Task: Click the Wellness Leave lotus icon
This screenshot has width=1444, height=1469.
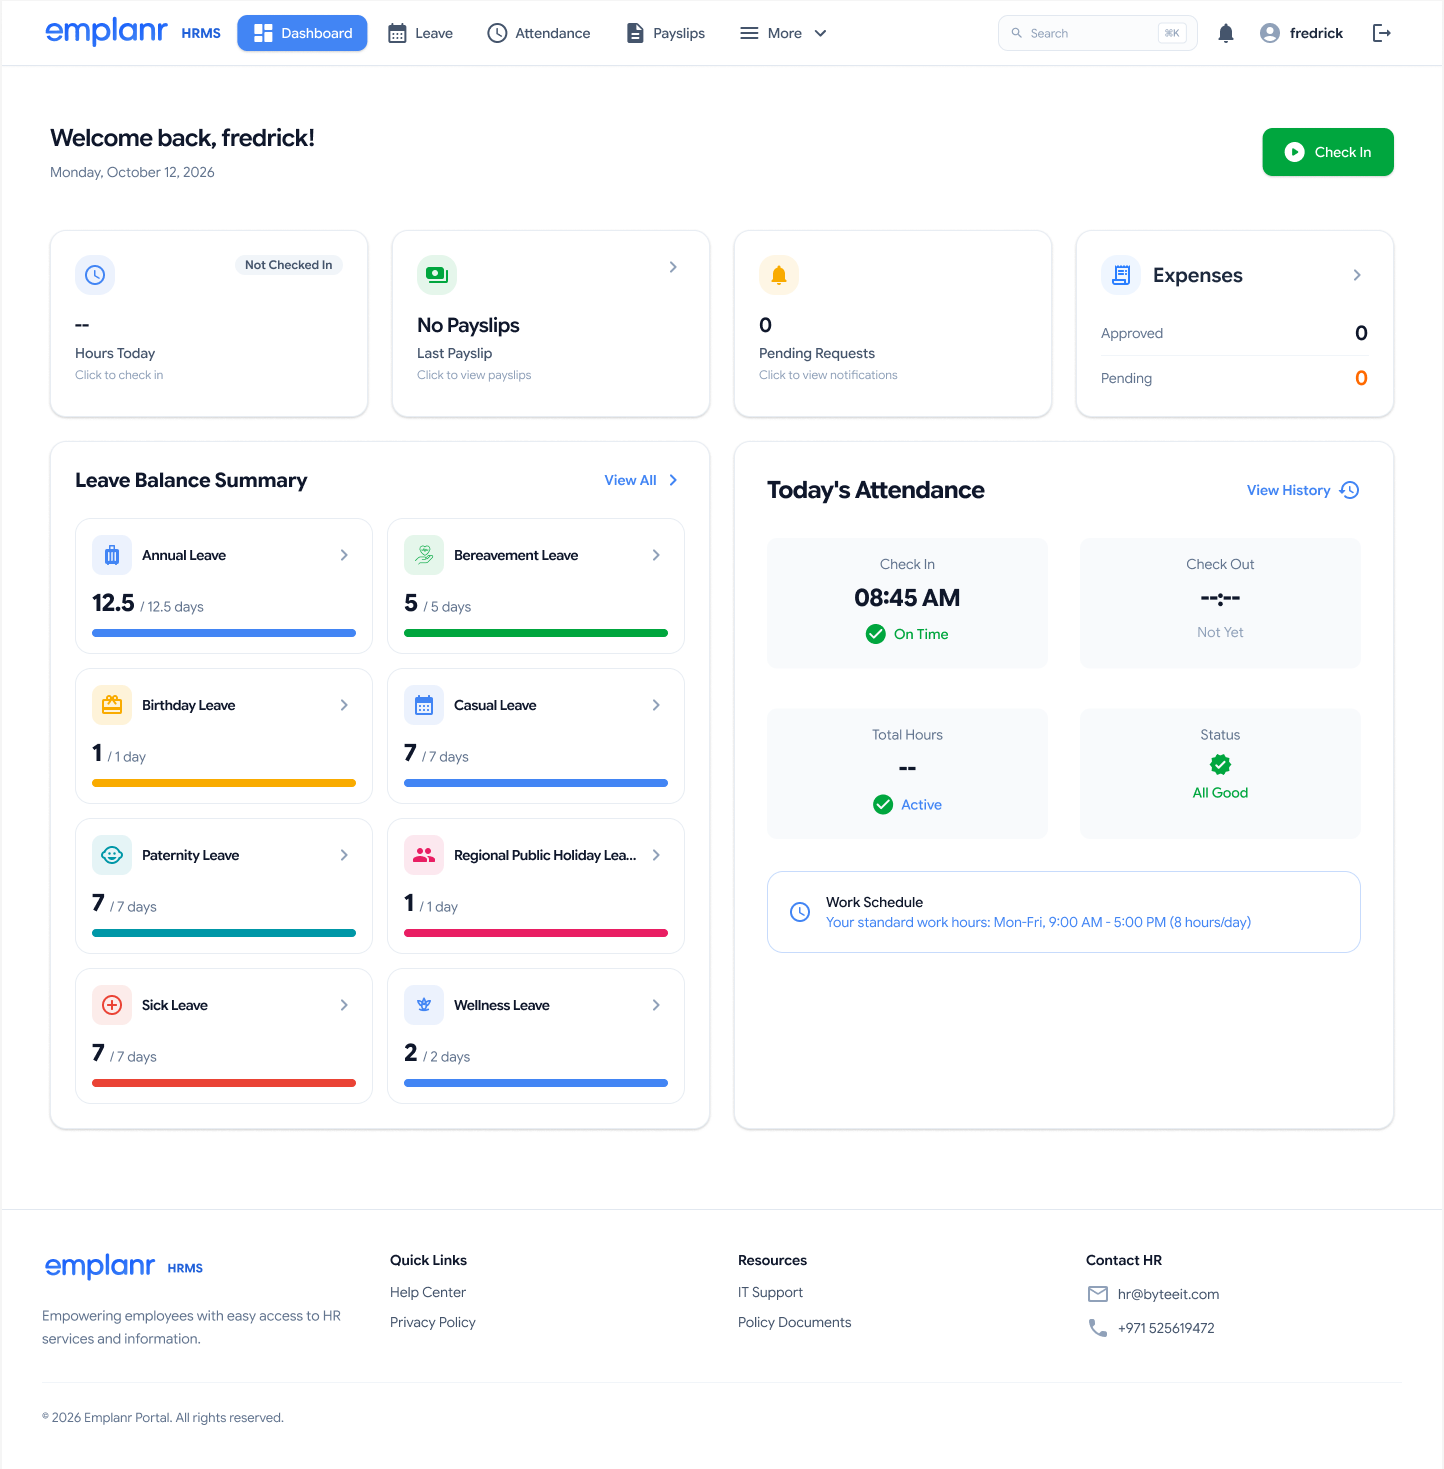Action: tap(424, 1005)
